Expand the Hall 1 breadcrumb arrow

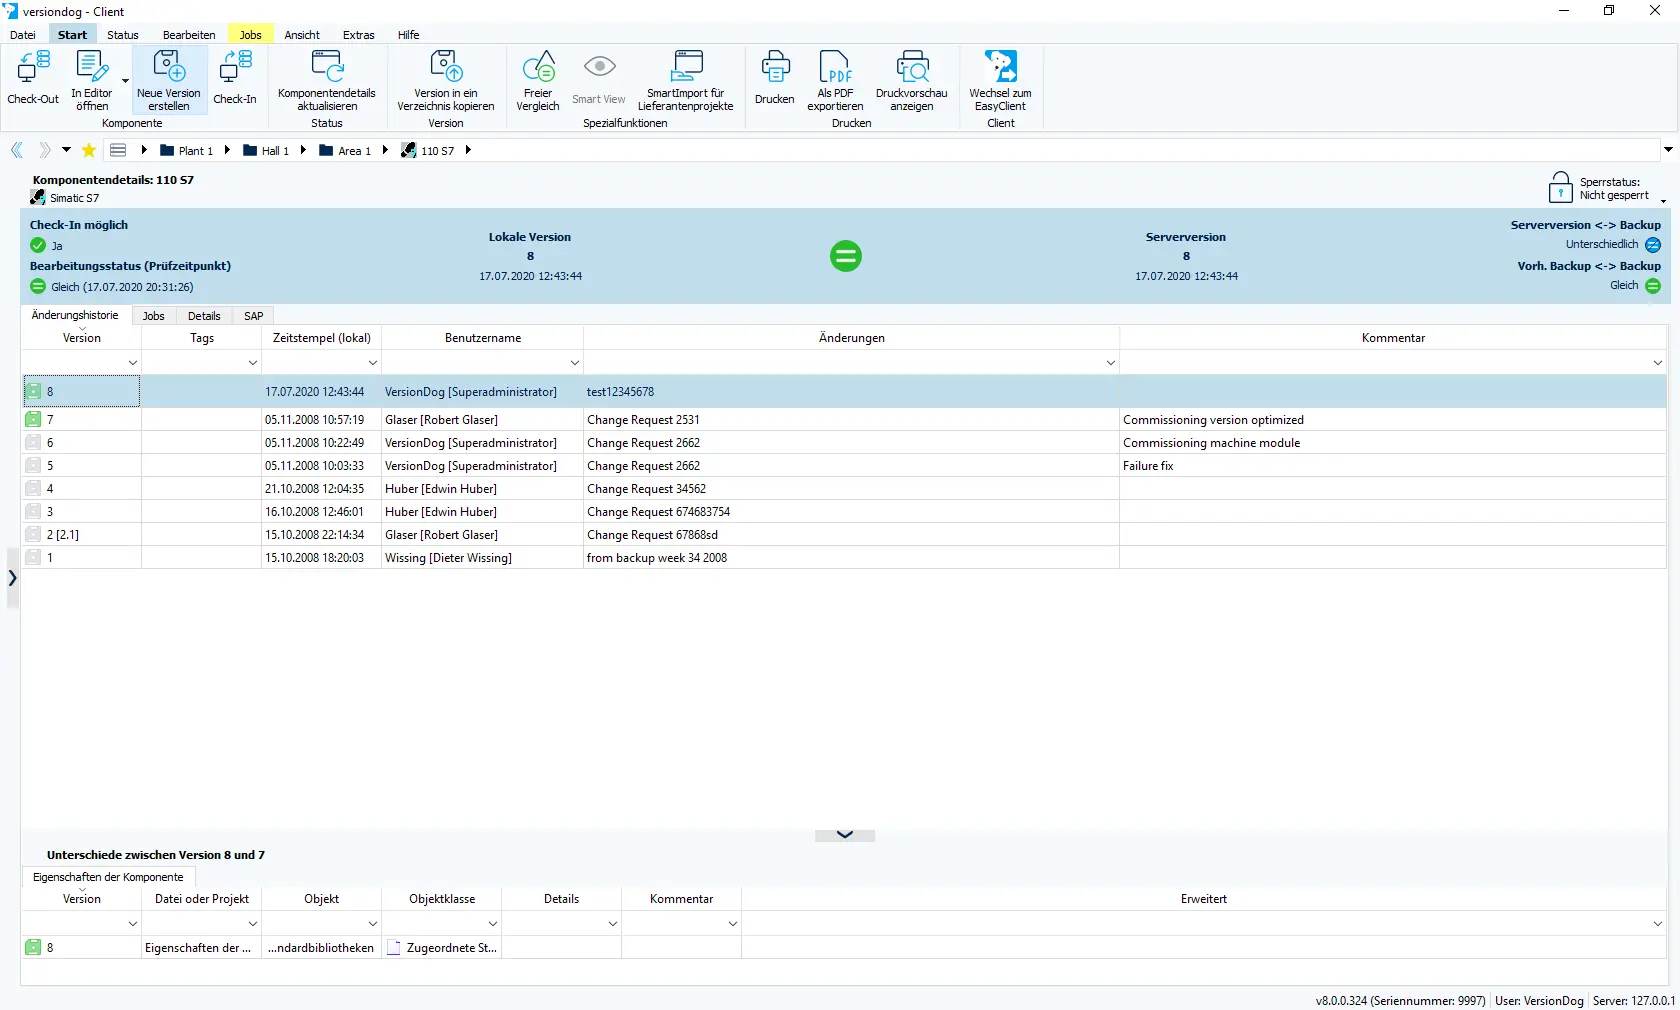coord(303,150)
